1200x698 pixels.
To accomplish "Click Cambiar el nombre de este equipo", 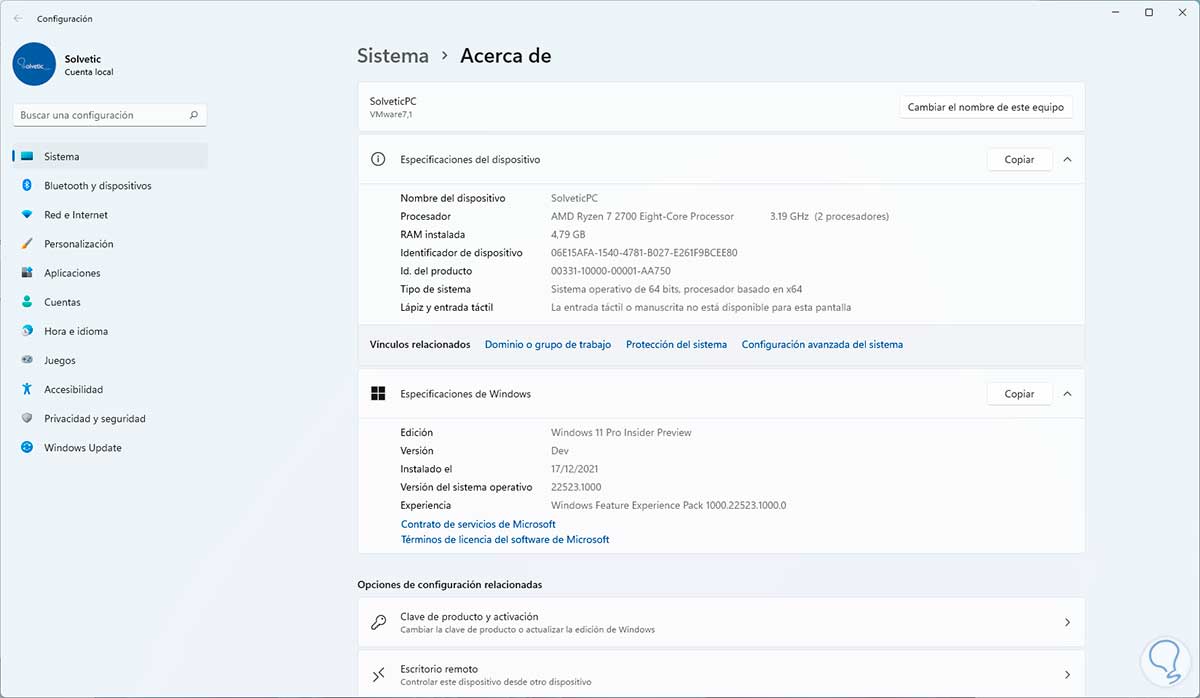I will click(986, 107).
